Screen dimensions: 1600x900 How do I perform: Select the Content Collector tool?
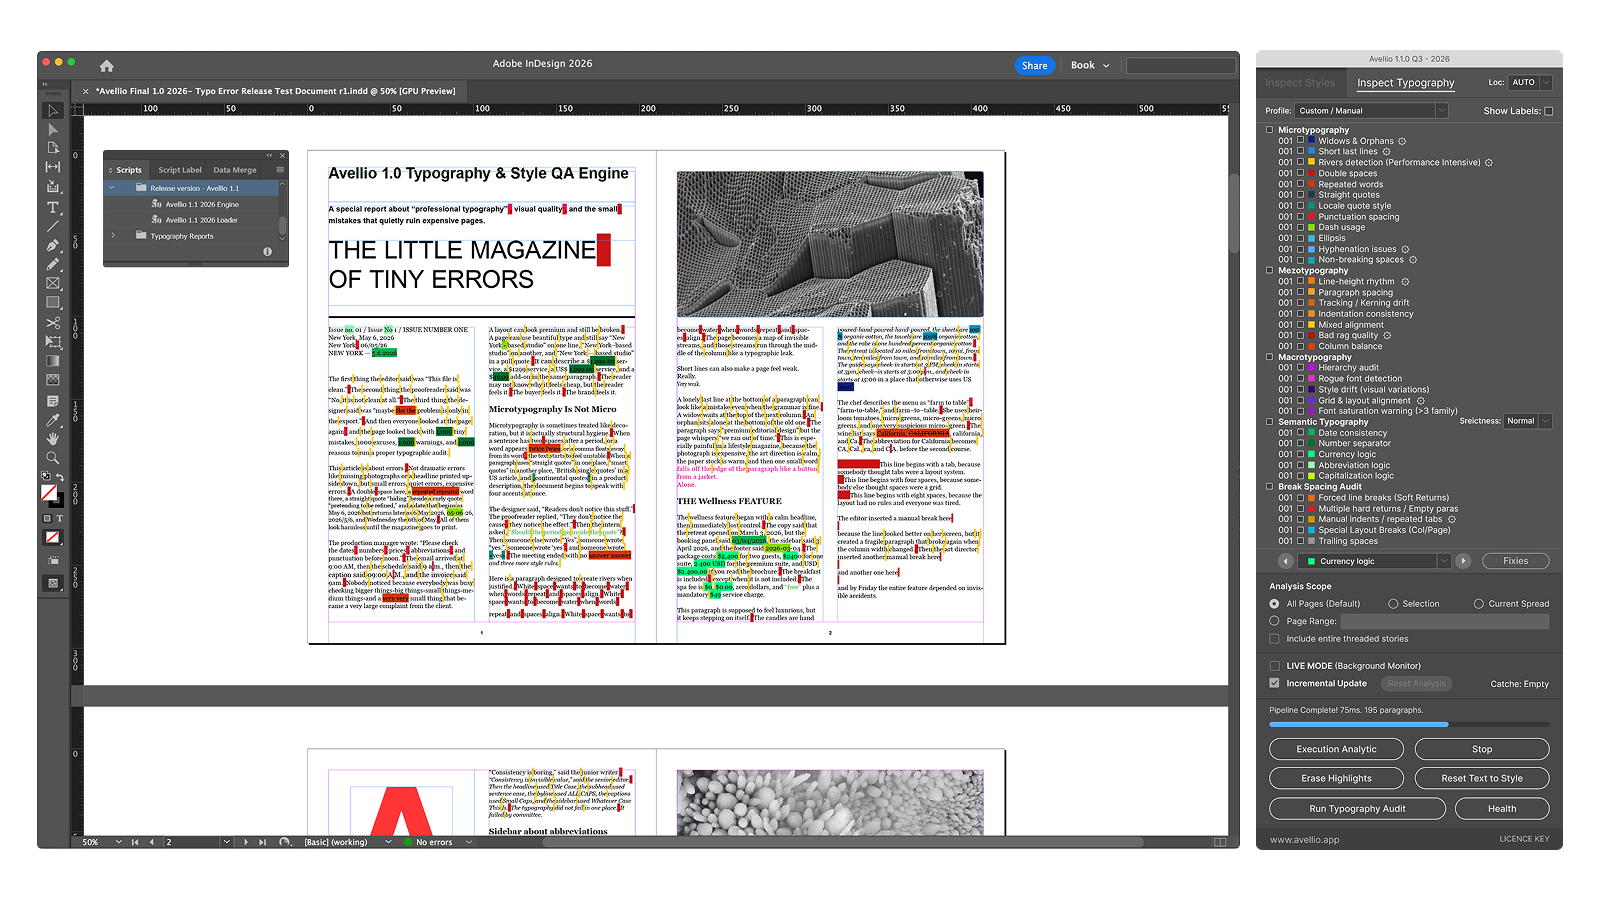click(x=53, y=187)
